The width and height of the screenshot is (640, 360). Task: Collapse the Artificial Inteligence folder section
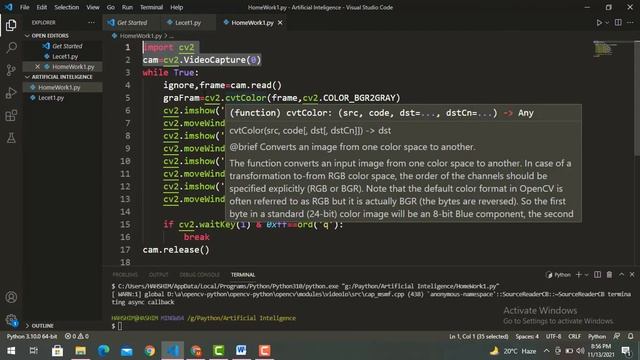(62, 77)
